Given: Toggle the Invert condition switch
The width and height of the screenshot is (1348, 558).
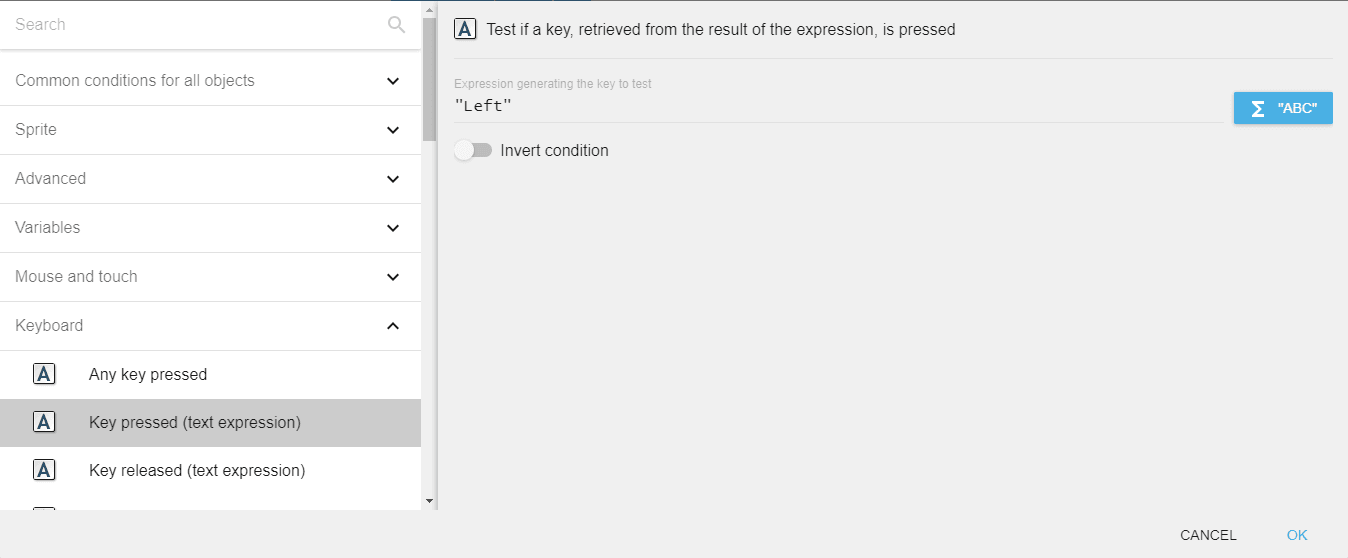Looking at the screenshot, I should [x=473, y=151].
